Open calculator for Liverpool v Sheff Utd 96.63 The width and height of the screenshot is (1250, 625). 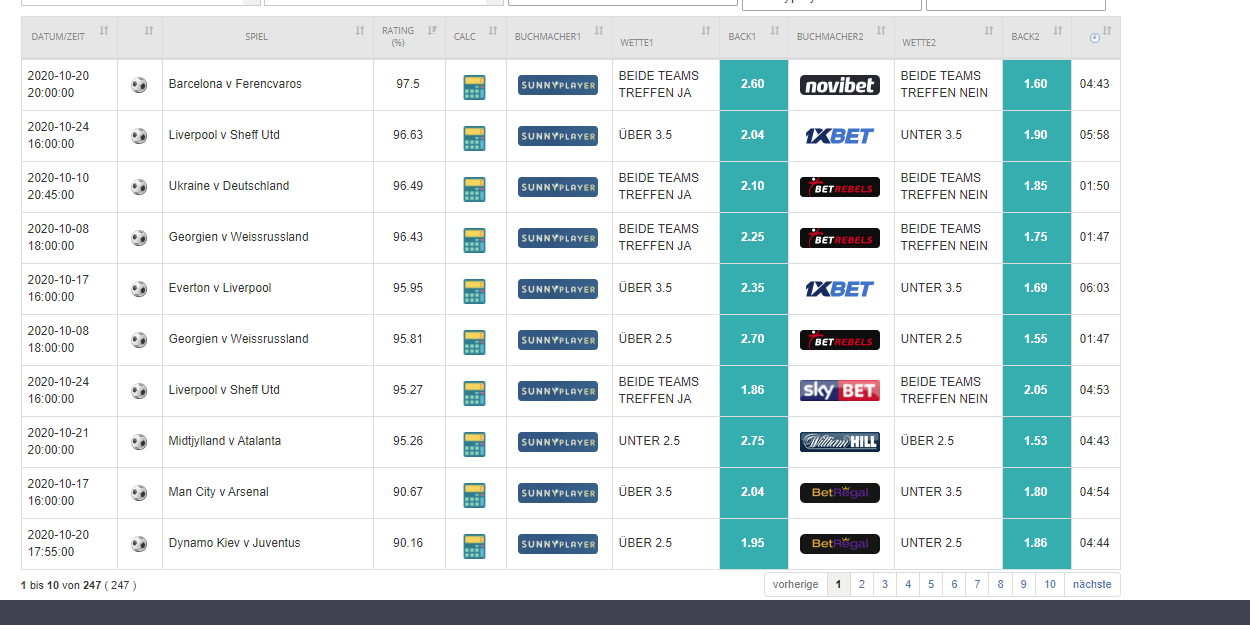pos(475,138)
